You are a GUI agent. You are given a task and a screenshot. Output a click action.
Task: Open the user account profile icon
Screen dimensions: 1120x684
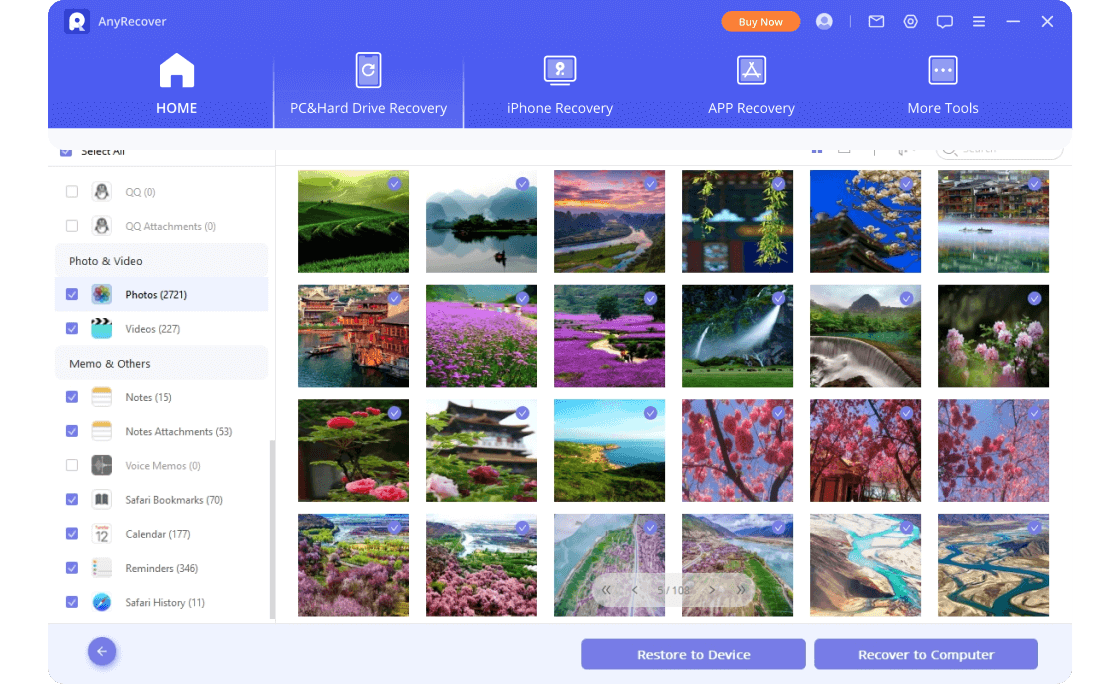(x=824, y=21)
